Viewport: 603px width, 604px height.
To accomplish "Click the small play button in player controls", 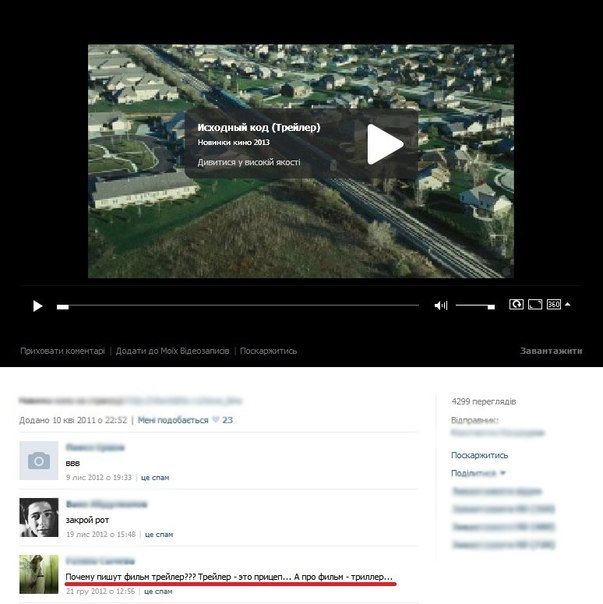I will (x=37, y=306).
